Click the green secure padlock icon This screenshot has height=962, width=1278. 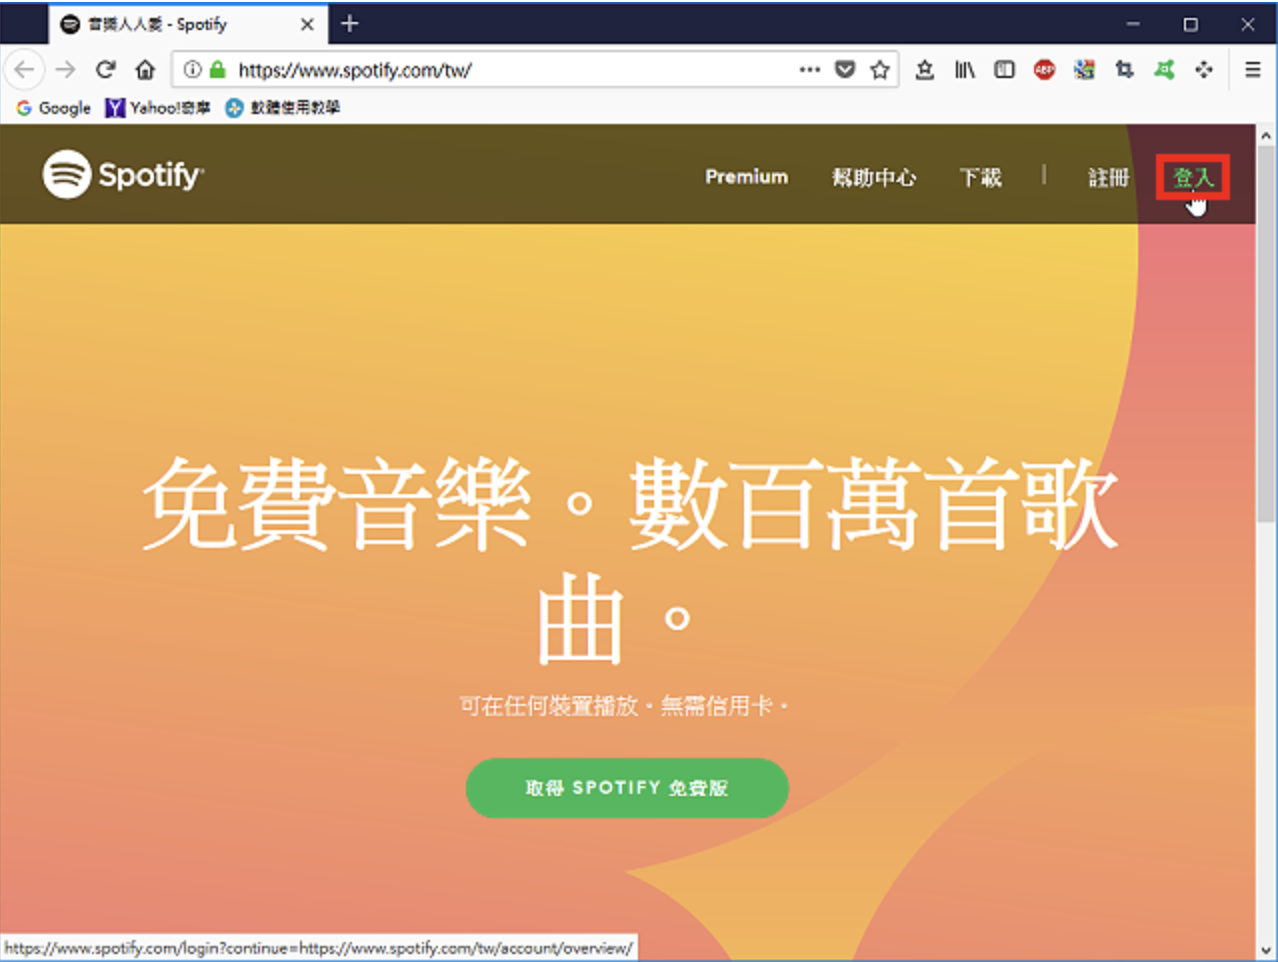[x=217, y=69]
